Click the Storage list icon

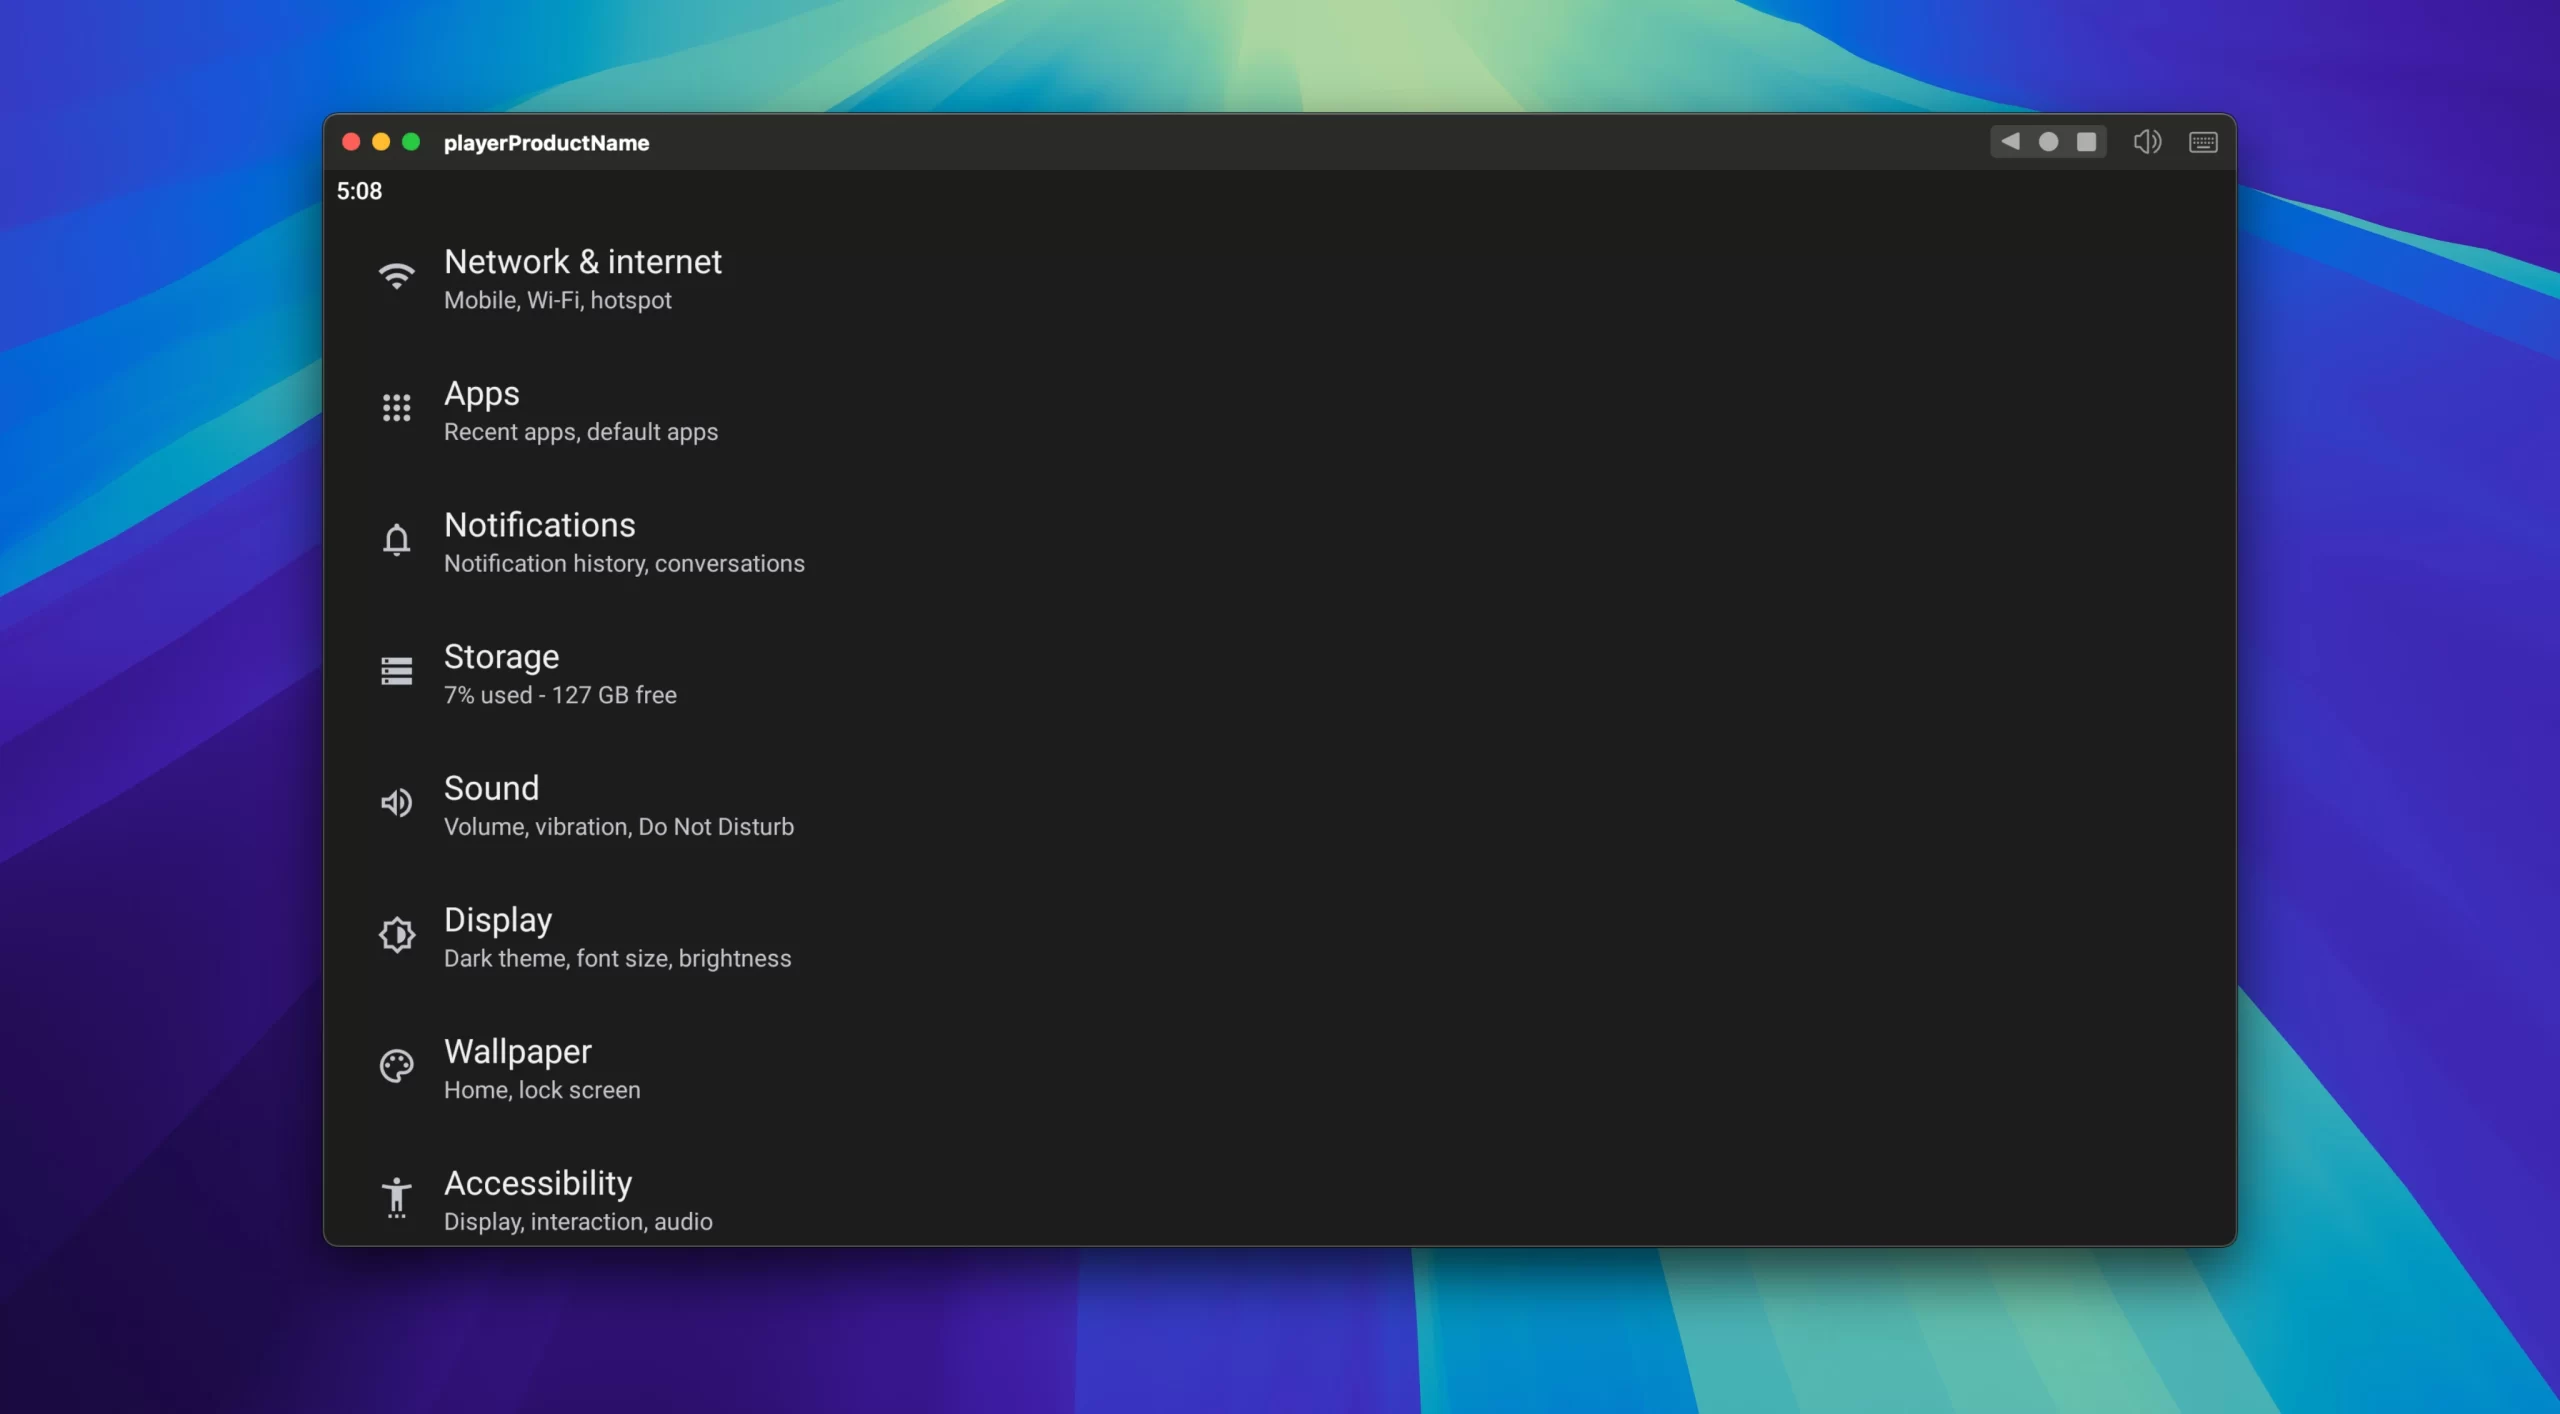point(396,671)
